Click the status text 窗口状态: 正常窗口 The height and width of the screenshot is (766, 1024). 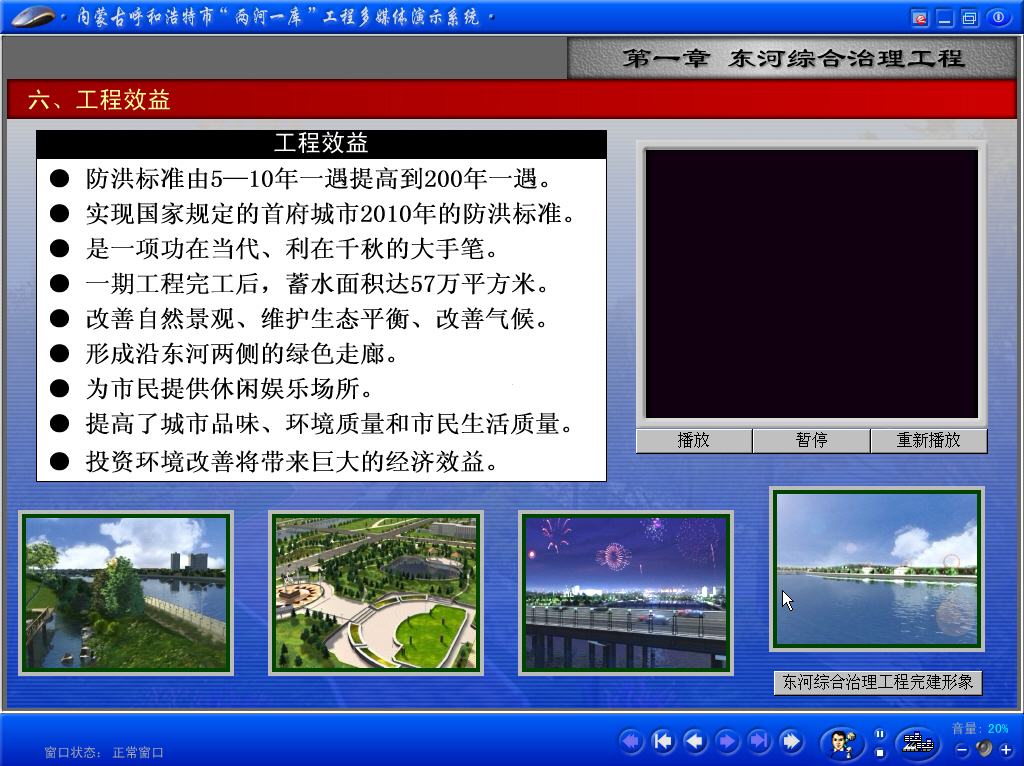104,753
